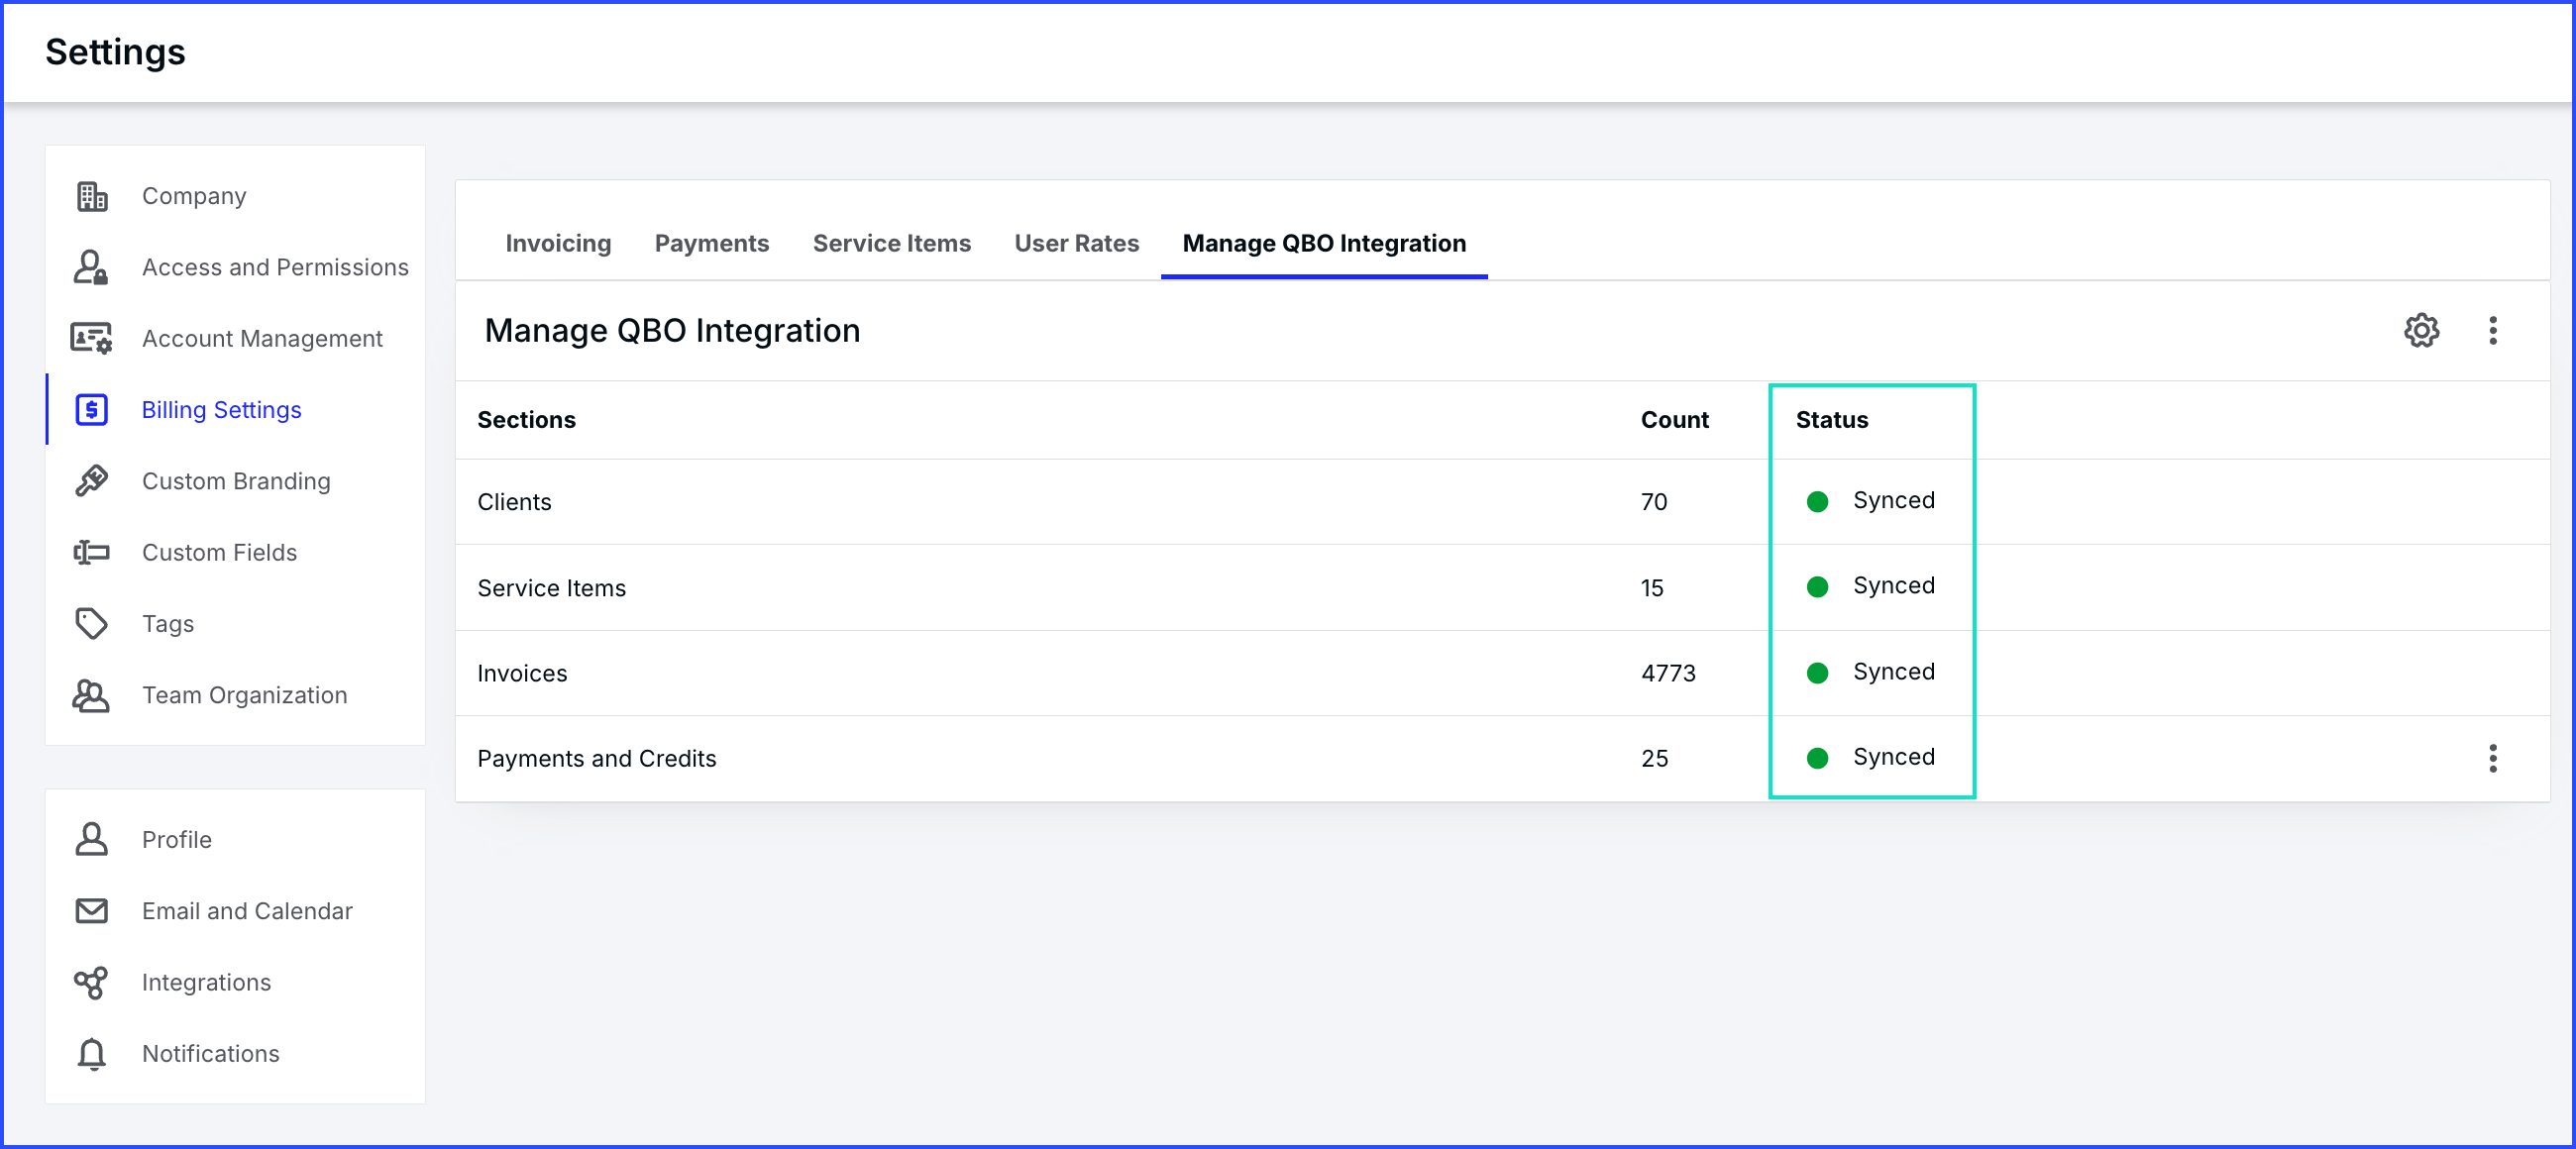Open Company settings
The image size is (2576, 1149).
click(x=194, y=196)
